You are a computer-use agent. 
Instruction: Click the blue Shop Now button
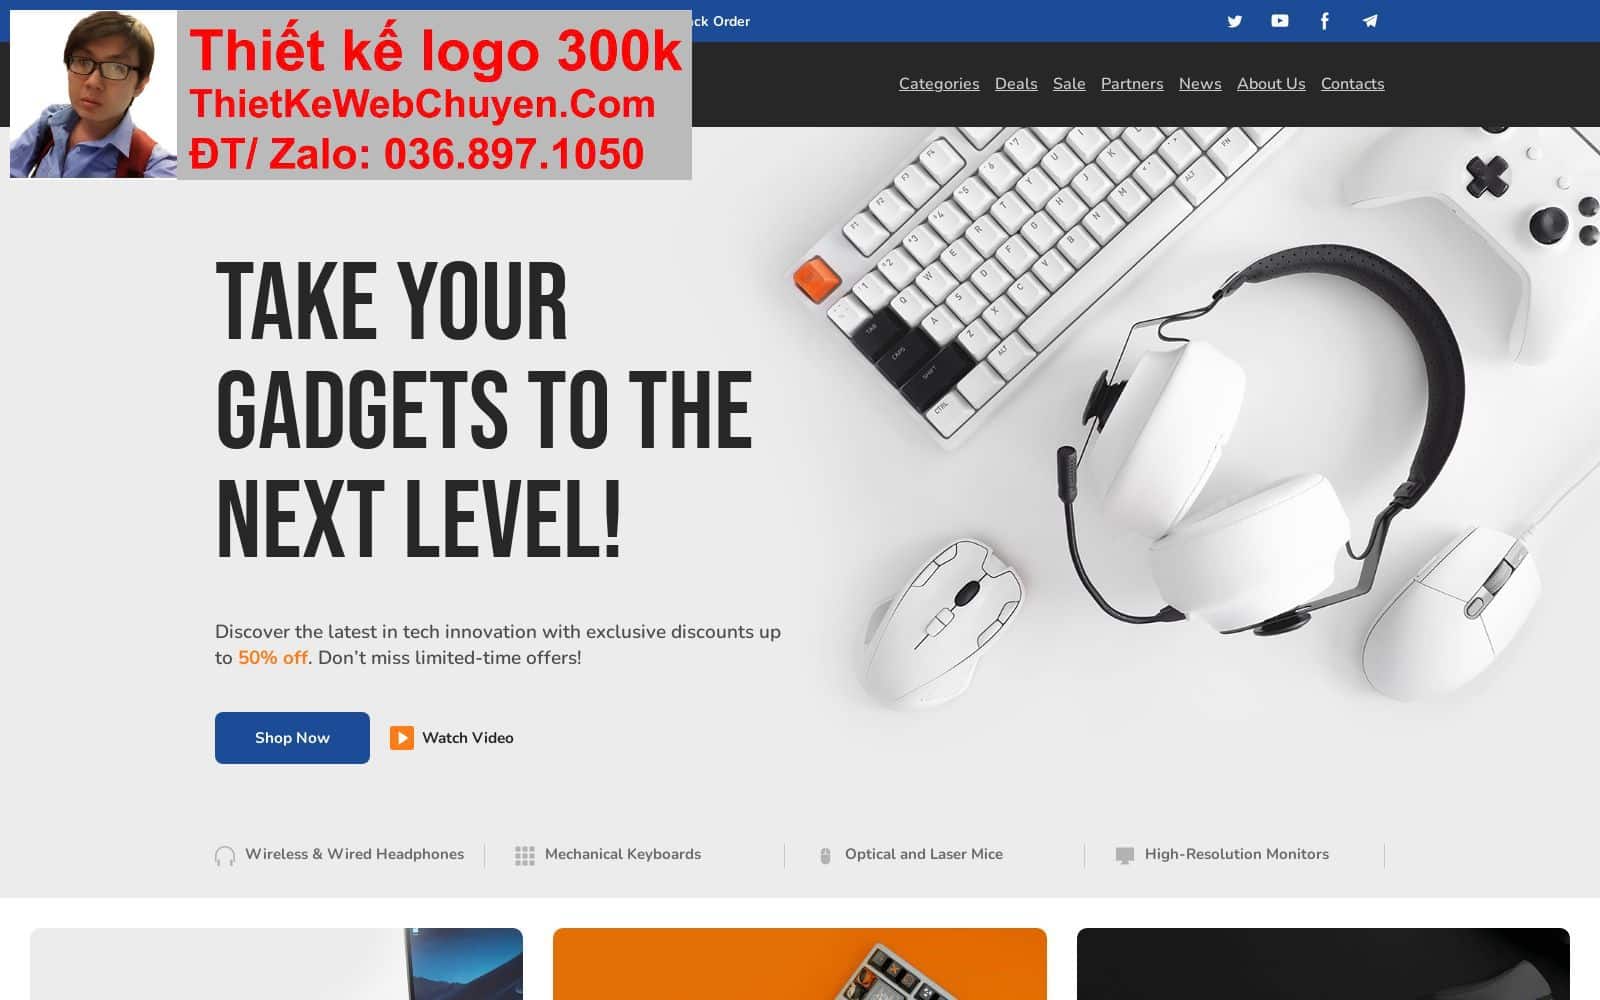(x=292, y=738)
